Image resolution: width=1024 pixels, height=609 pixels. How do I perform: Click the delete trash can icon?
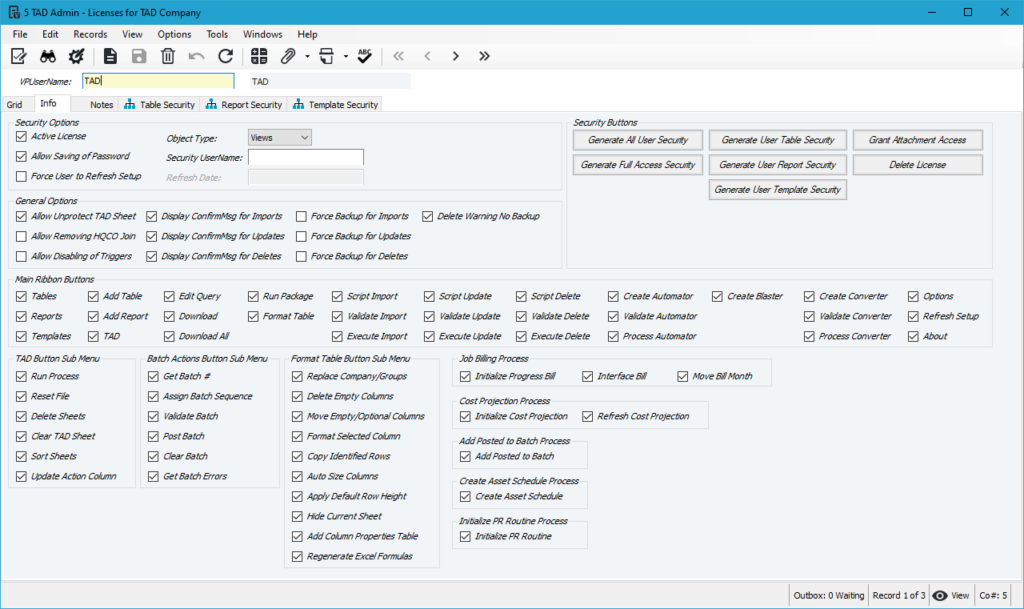click(168, 56)
